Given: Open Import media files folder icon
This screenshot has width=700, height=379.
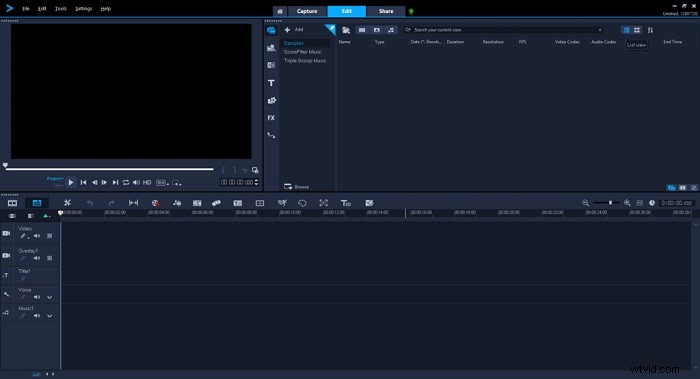Looking at the screenshot, I should (x=346, y=30).
